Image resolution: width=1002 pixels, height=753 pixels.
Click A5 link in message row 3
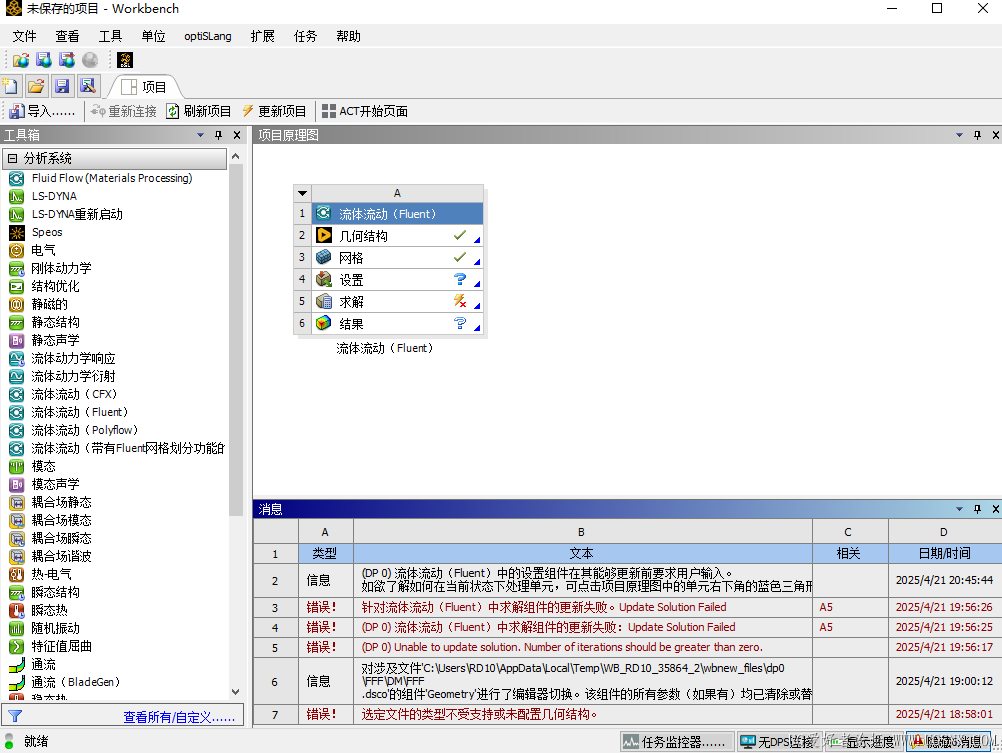(x=826, y=607)
